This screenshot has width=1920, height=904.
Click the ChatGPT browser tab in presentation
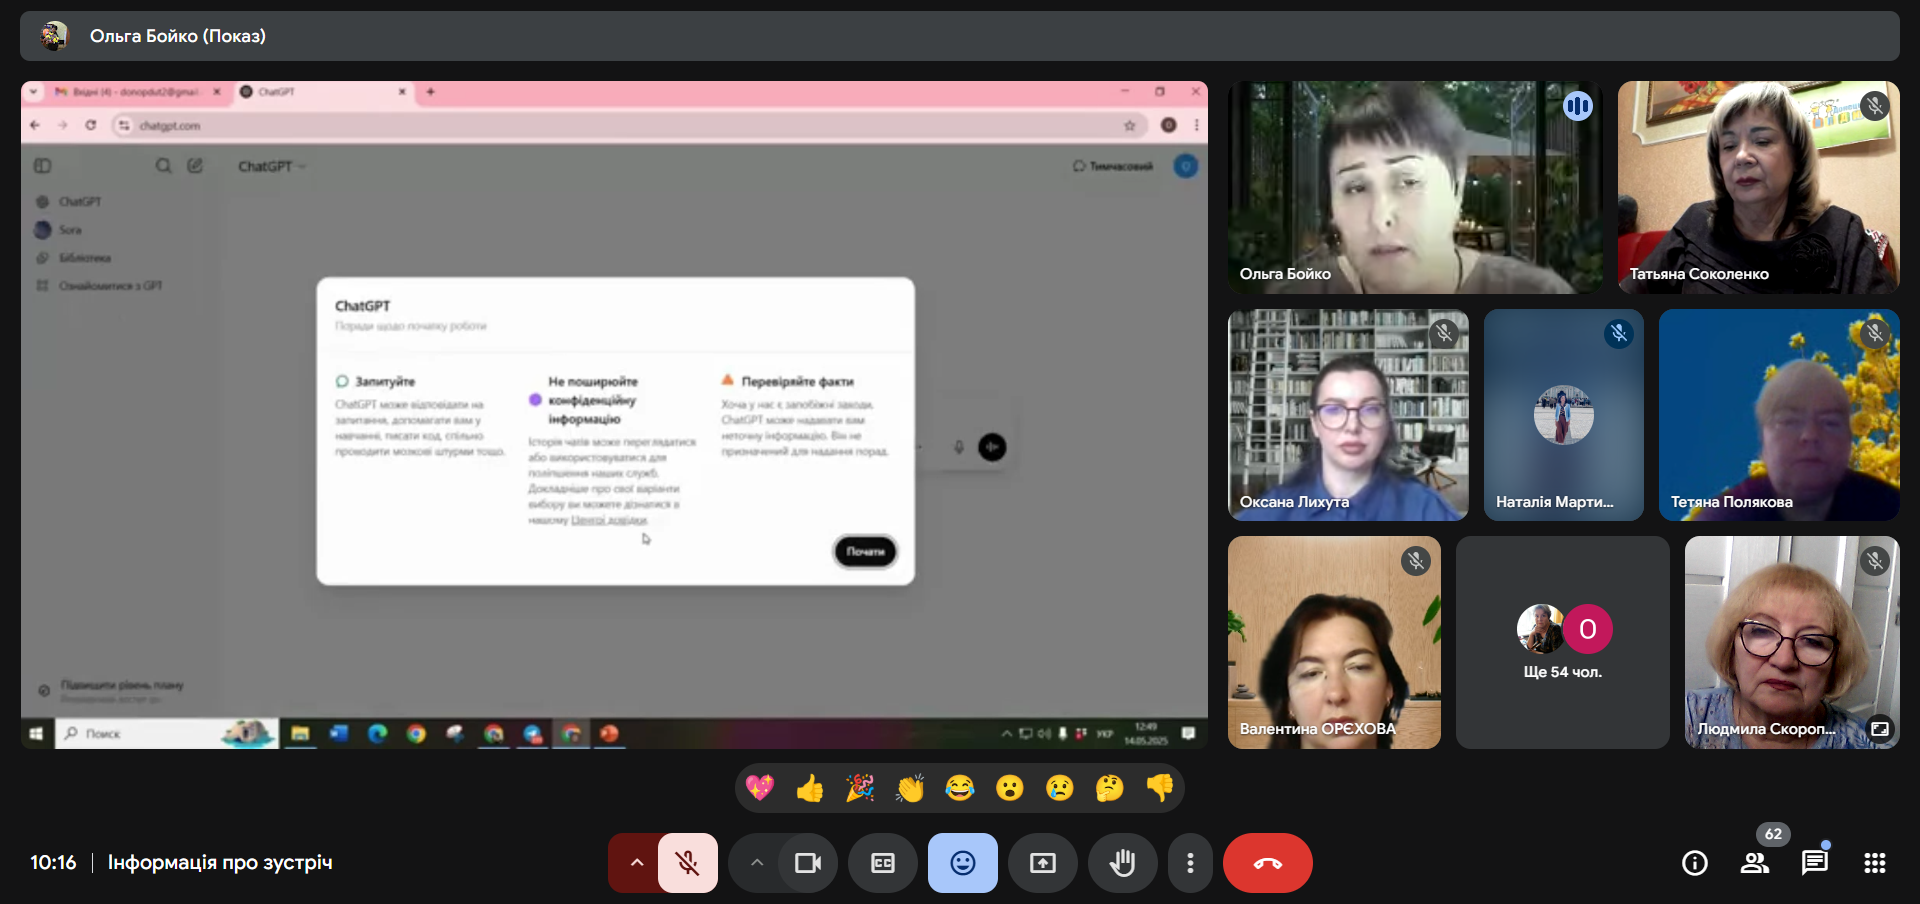[321, 92]
